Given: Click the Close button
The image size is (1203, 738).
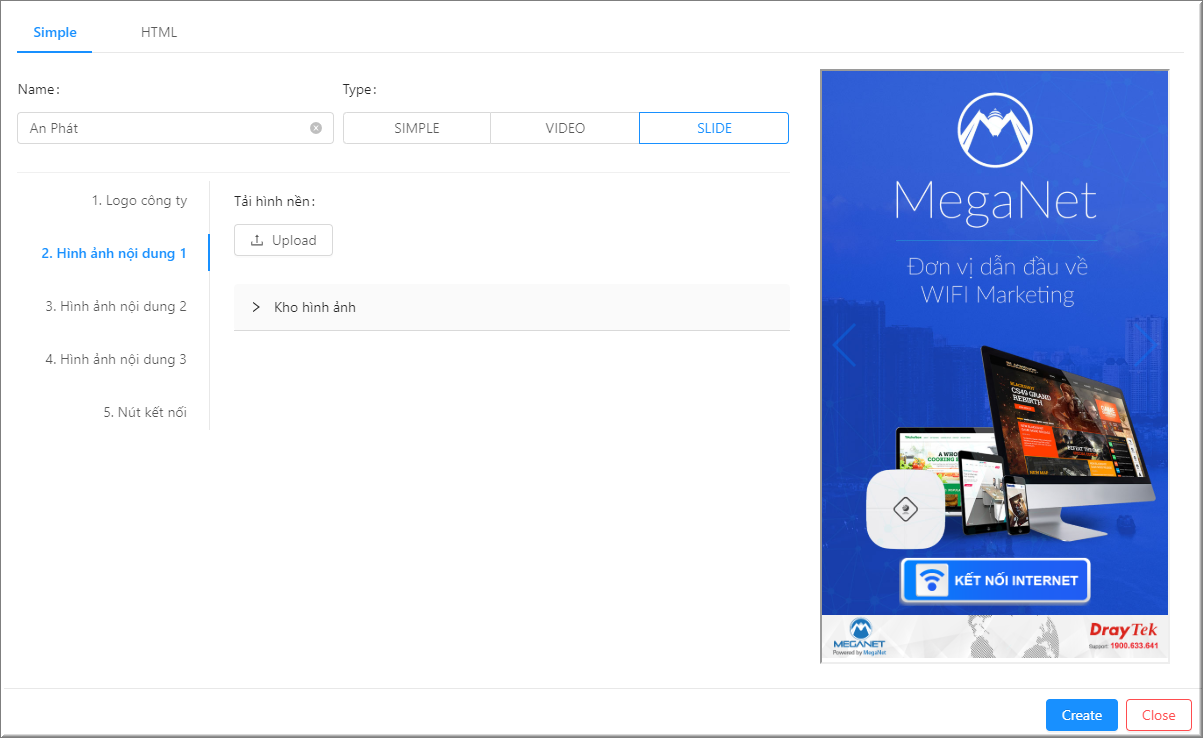Looking at the screenshot, I should click(1158, 715).
